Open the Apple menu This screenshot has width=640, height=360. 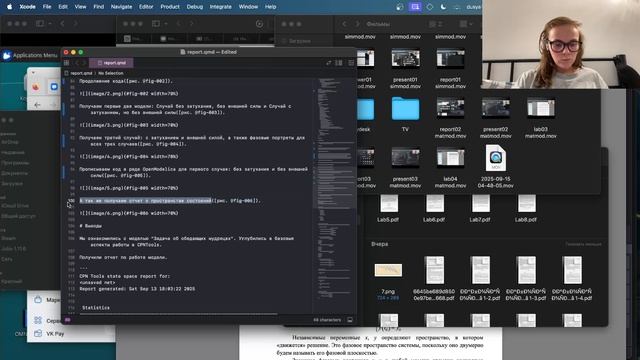tap(10, 7)
